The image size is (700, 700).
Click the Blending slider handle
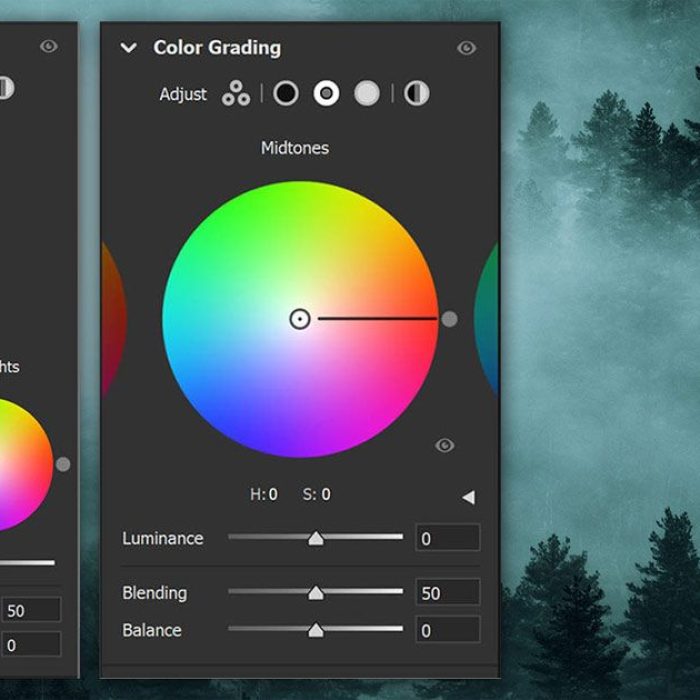(x=316, y=593)
